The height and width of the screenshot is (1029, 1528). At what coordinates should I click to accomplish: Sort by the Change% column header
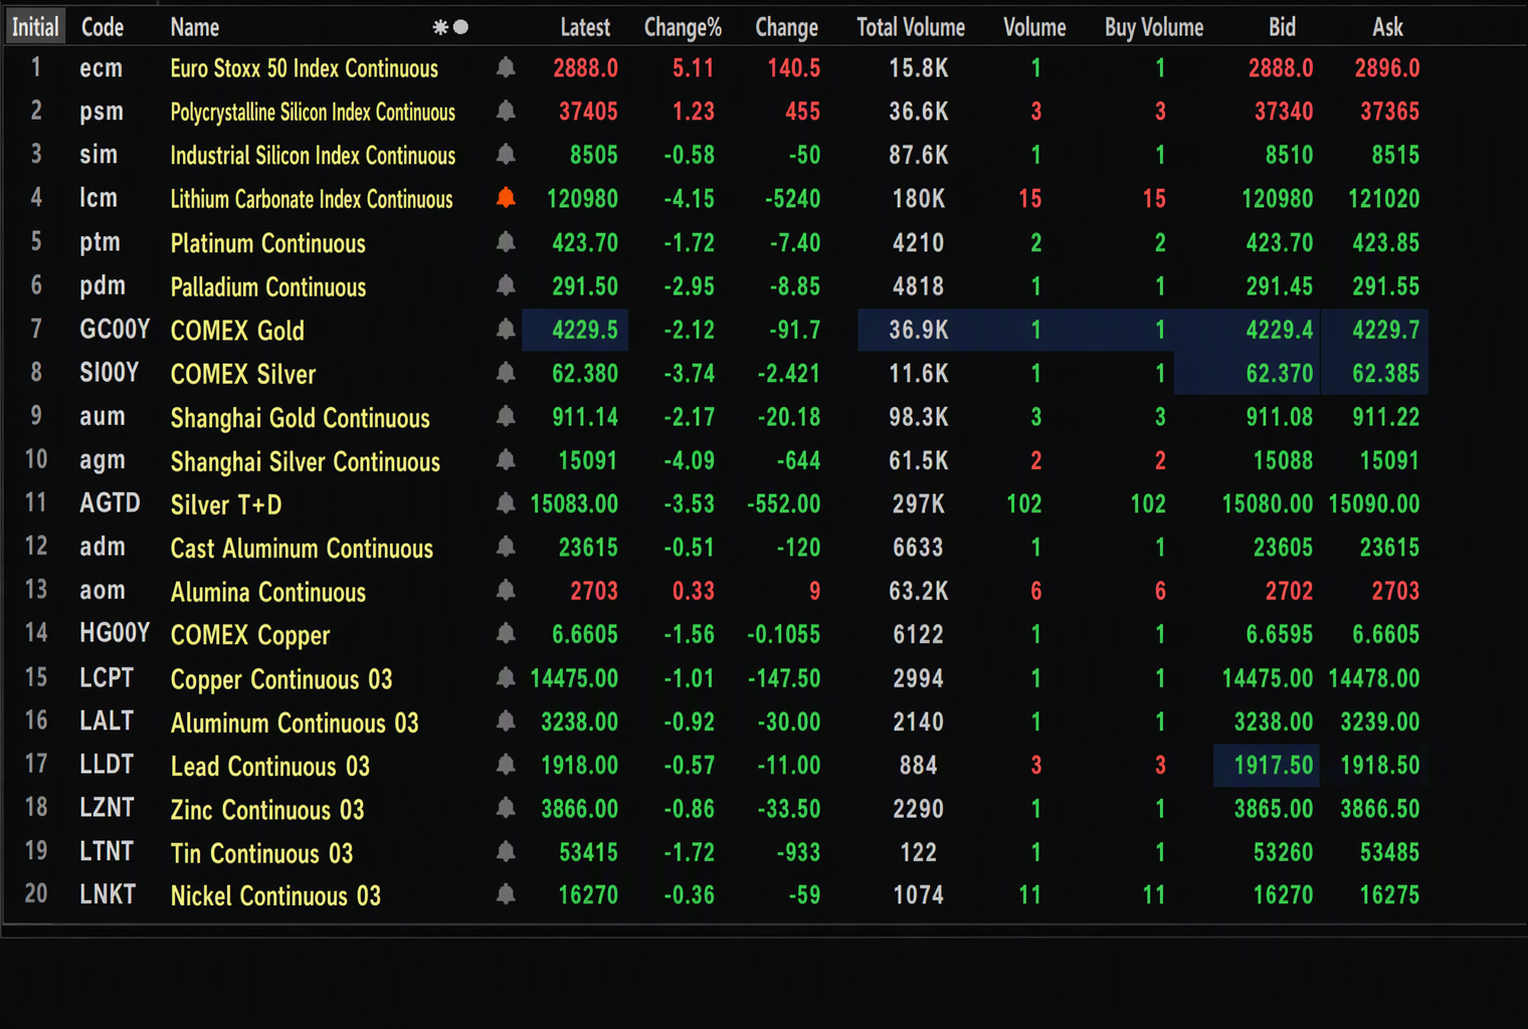pos(683,27)
